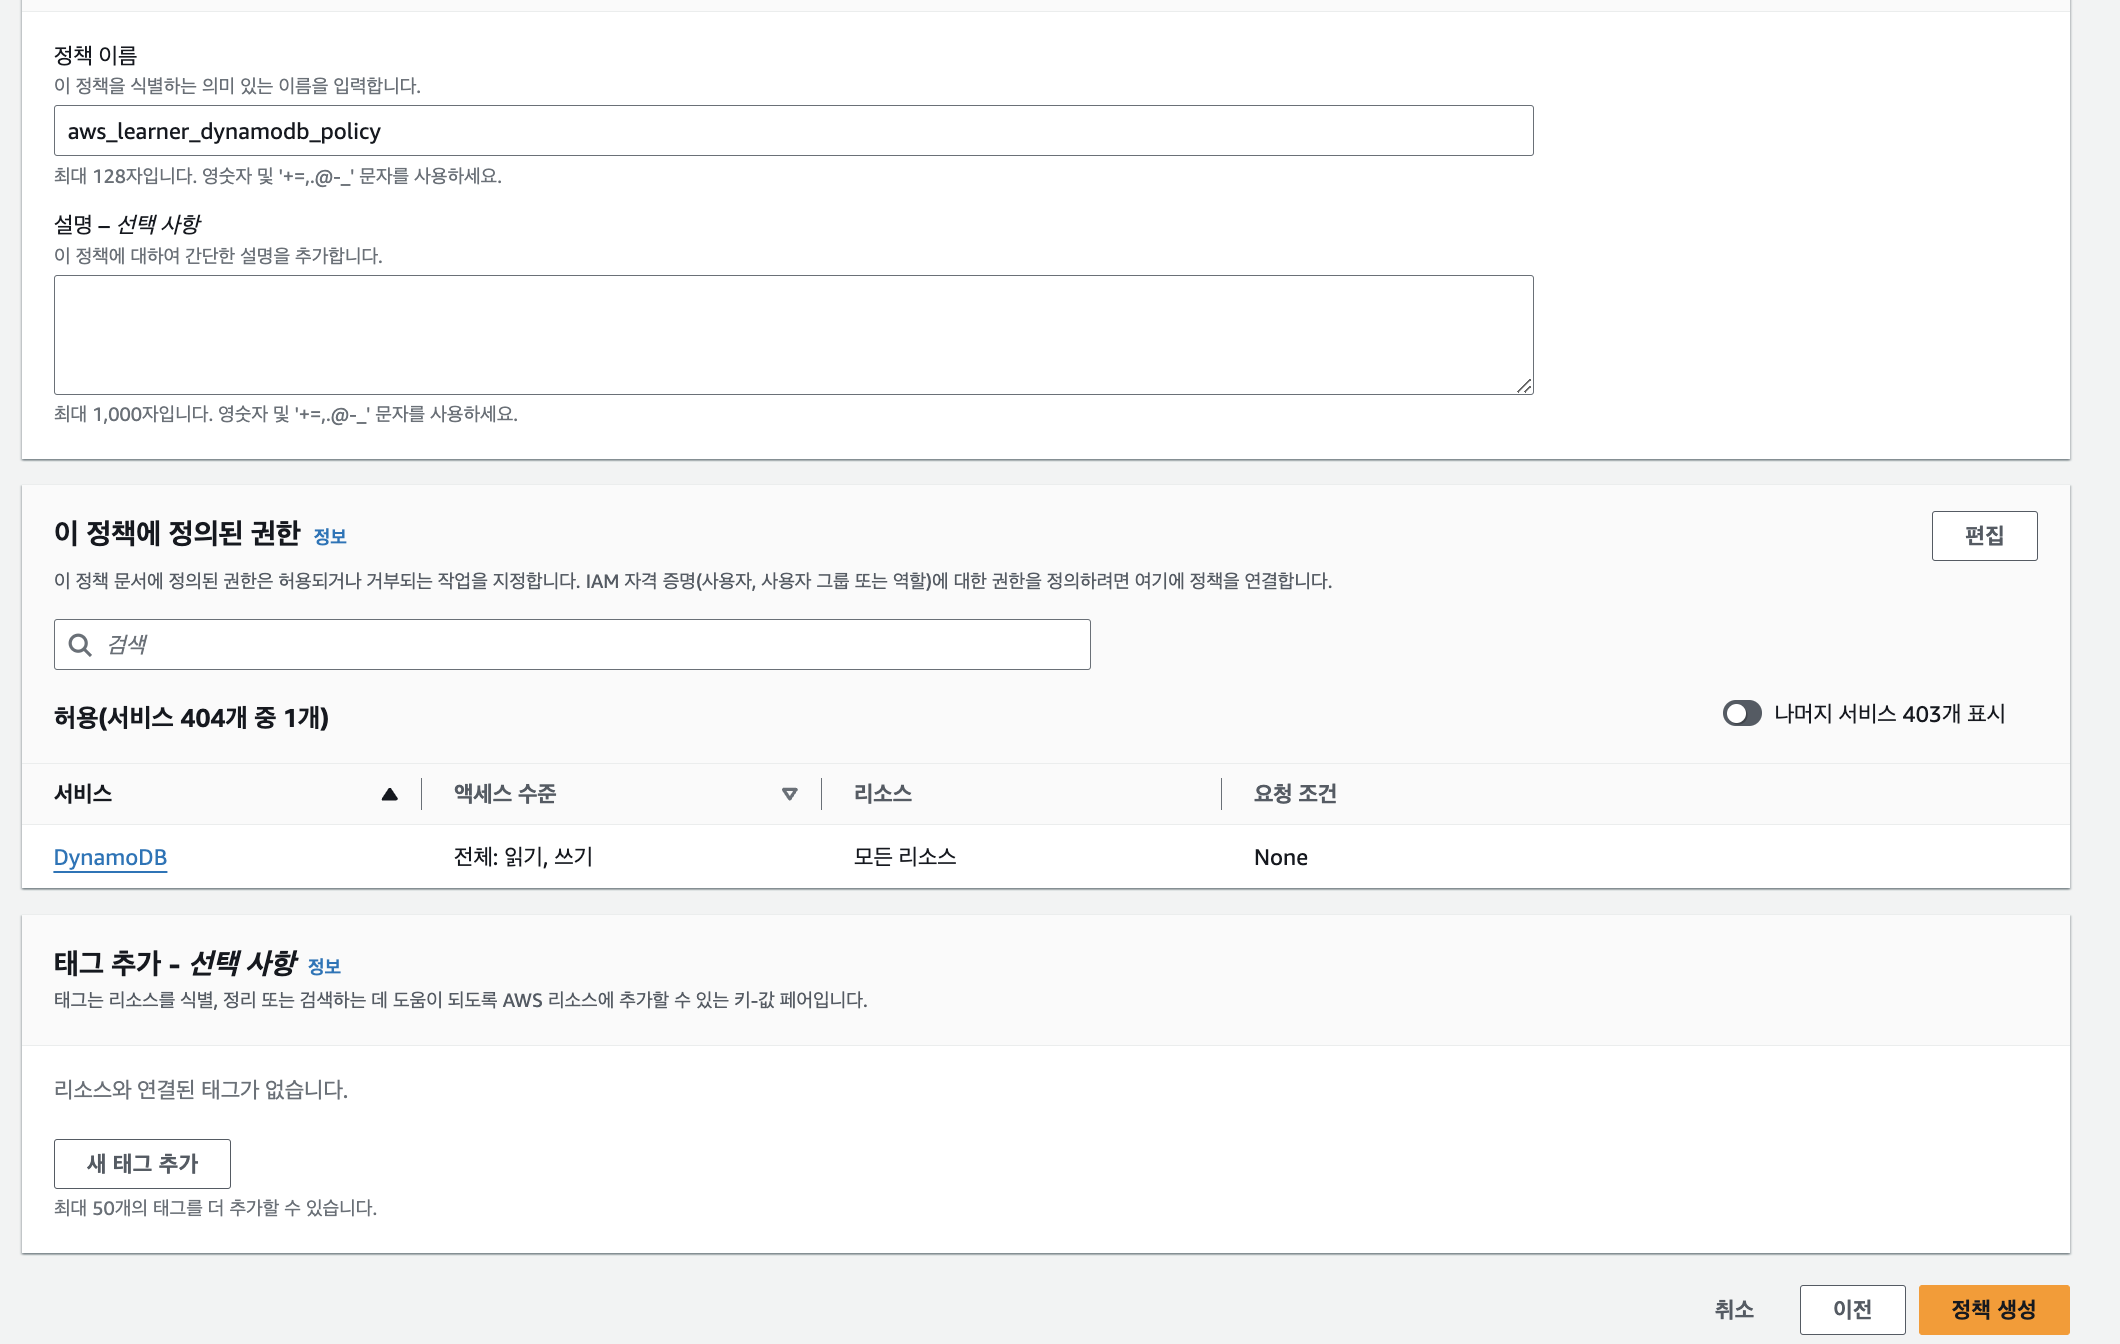Click the 새 태그 추가 button

point(142,1164)
